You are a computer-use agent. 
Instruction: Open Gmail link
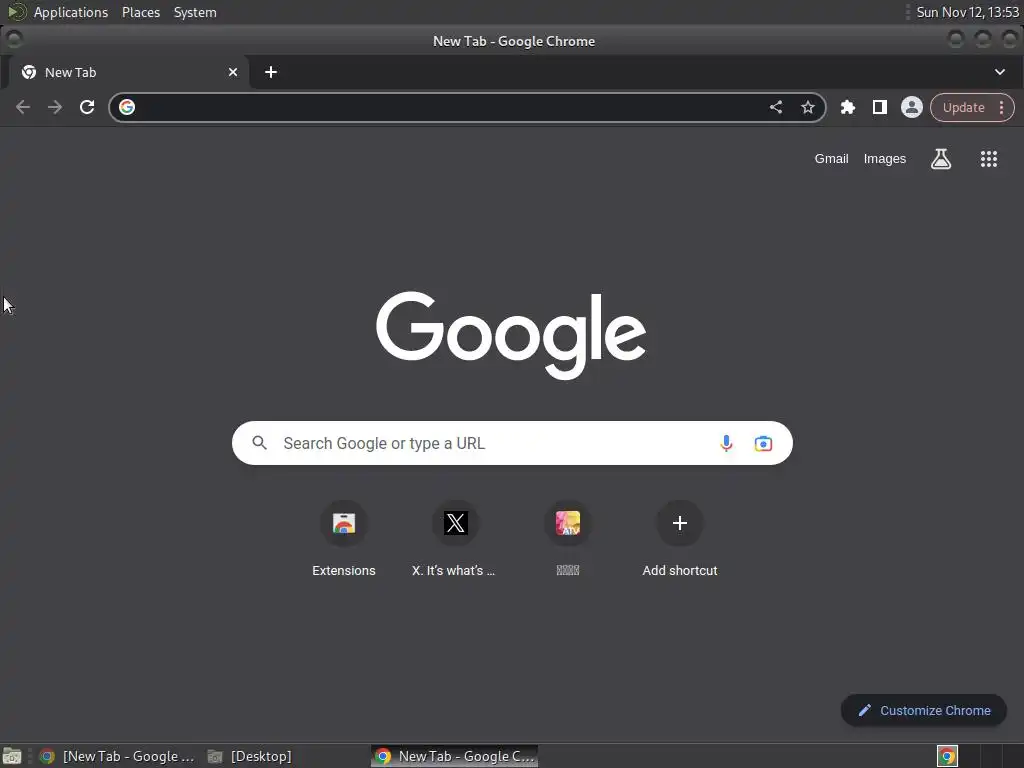click(x=831, y=159)
